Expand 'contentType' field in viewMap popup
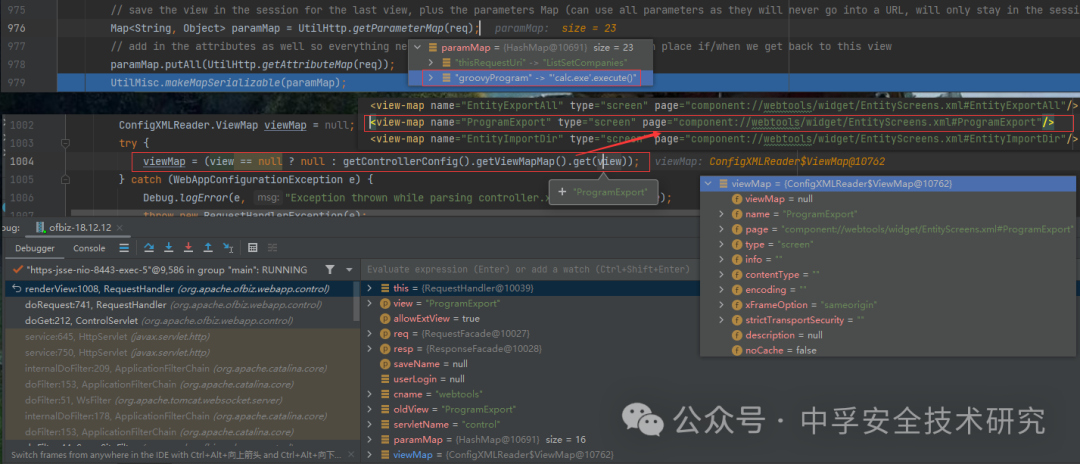1080x464 pixels. tap(721, 275)
